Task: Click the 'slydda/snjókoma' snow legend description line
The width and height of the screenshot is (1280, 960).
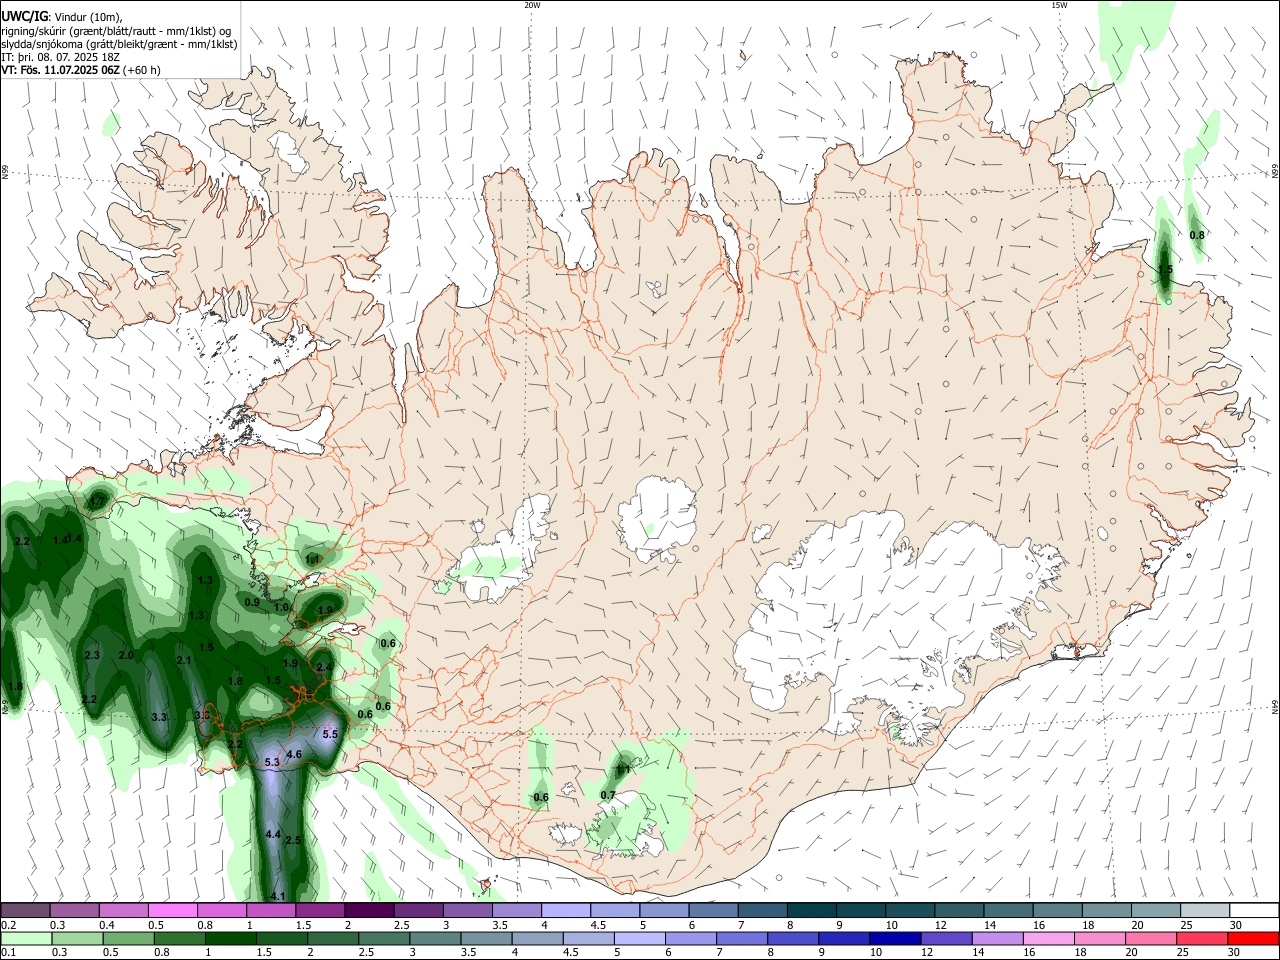Action: click(119, 44)
